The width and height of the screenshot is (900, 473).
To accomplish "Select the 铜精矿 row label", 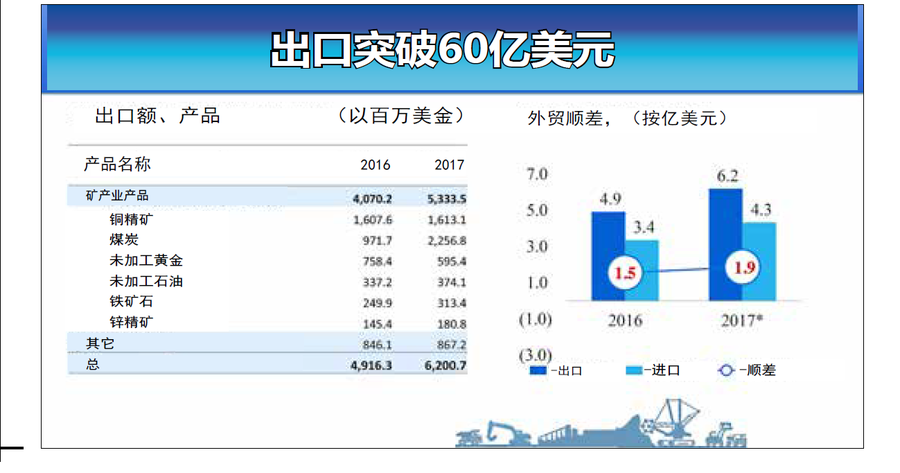I will pyautogui.click(x=131, y=219).
